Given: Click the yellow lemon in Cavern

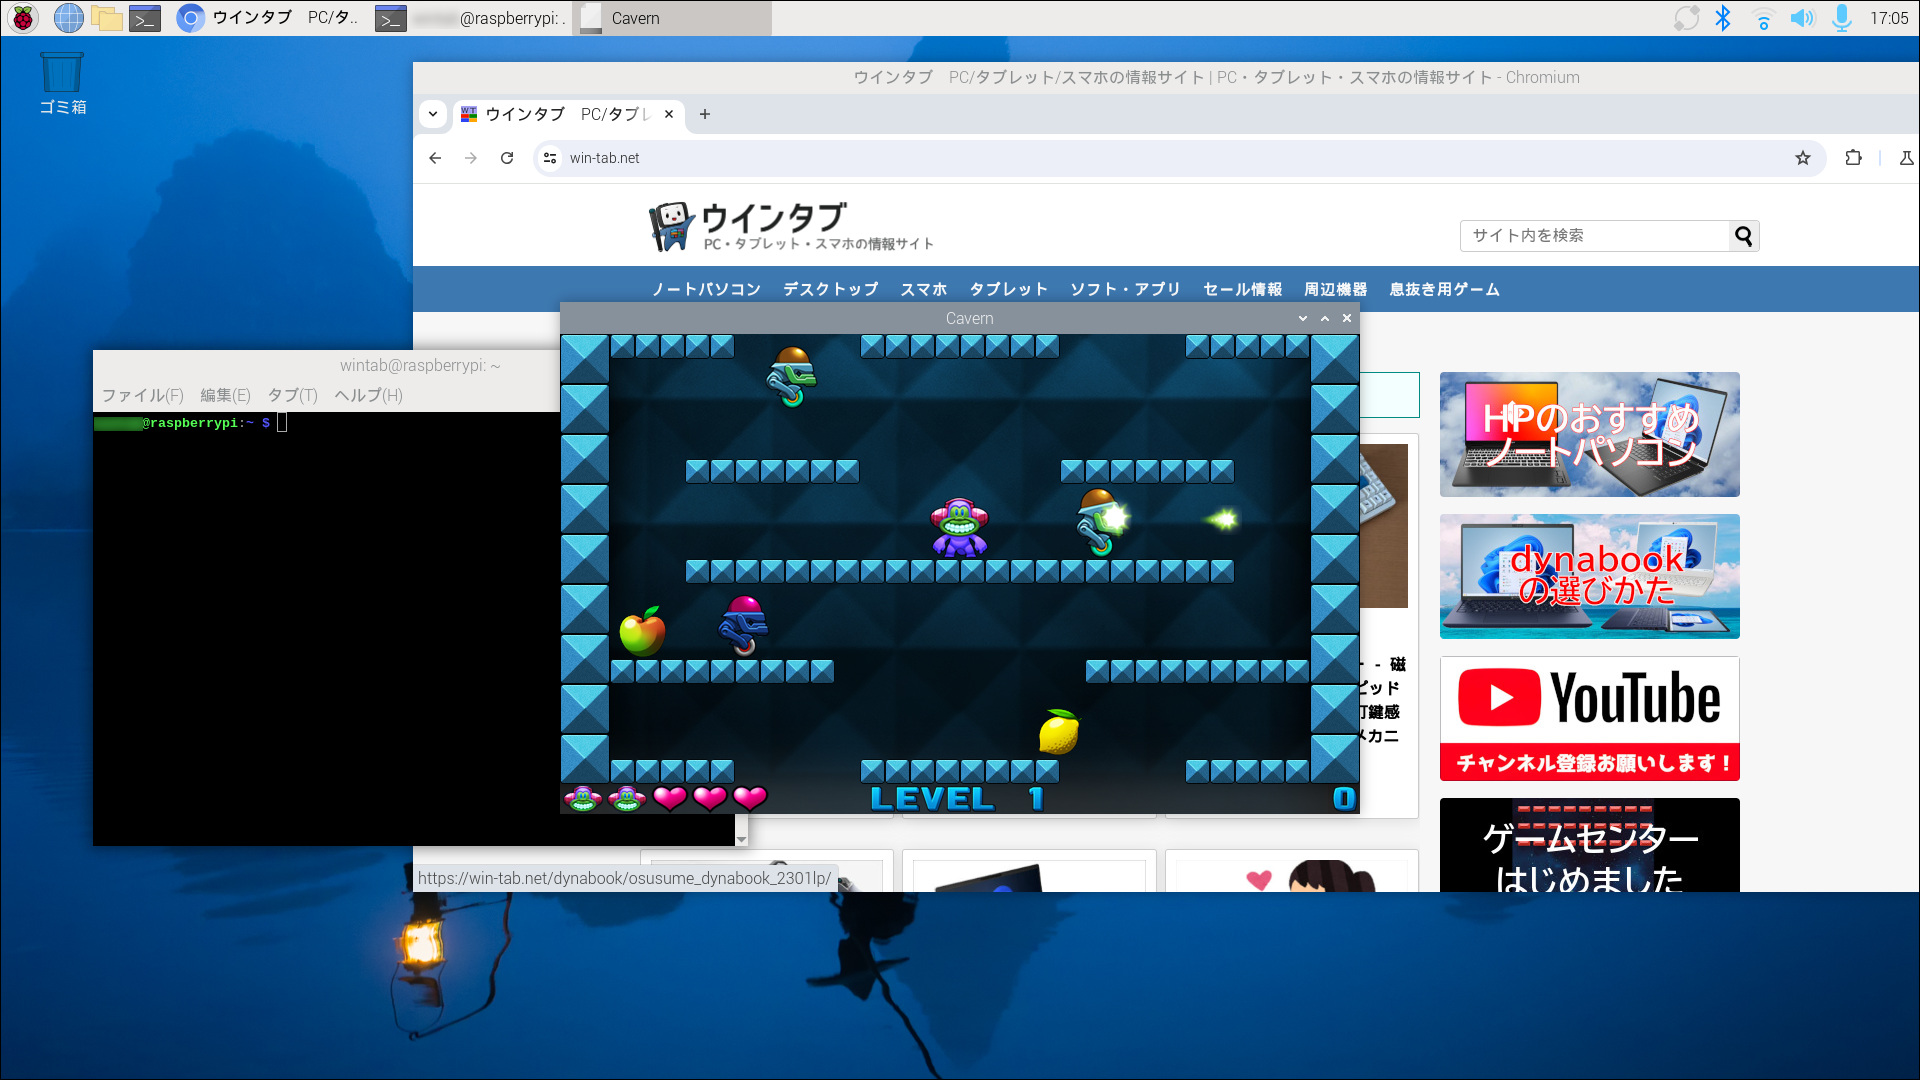Looking at the screenshot, I should [1059, 732].
